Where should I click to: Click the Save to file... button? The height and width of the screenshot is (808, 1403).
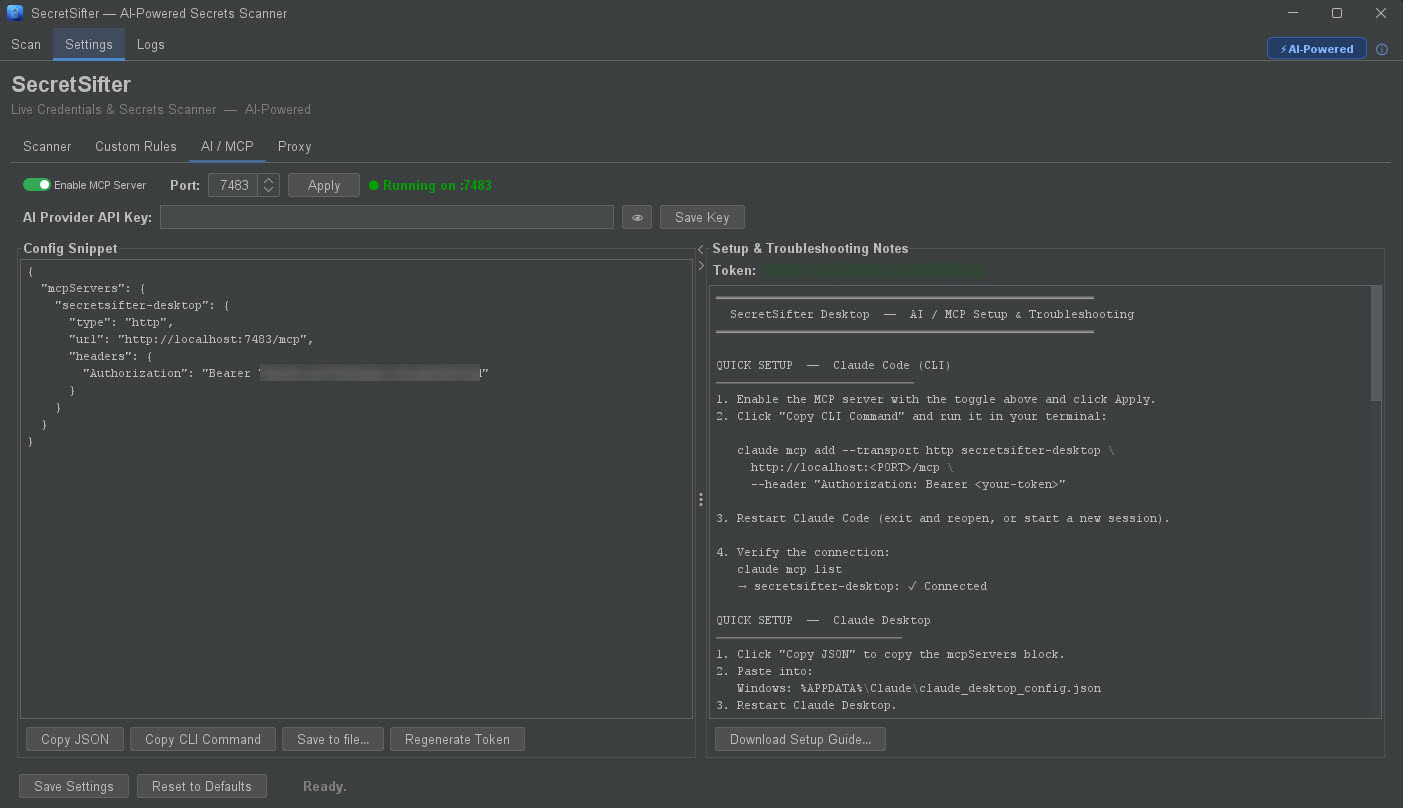[333, 739]
